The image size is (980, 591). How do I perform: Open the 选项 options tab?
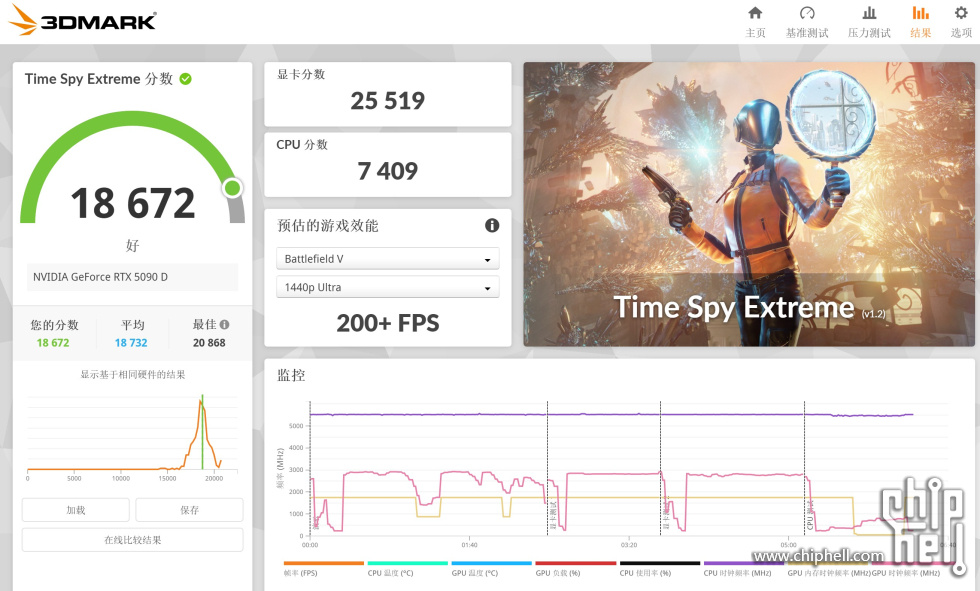pyautogui.click(x=961, y=22)
